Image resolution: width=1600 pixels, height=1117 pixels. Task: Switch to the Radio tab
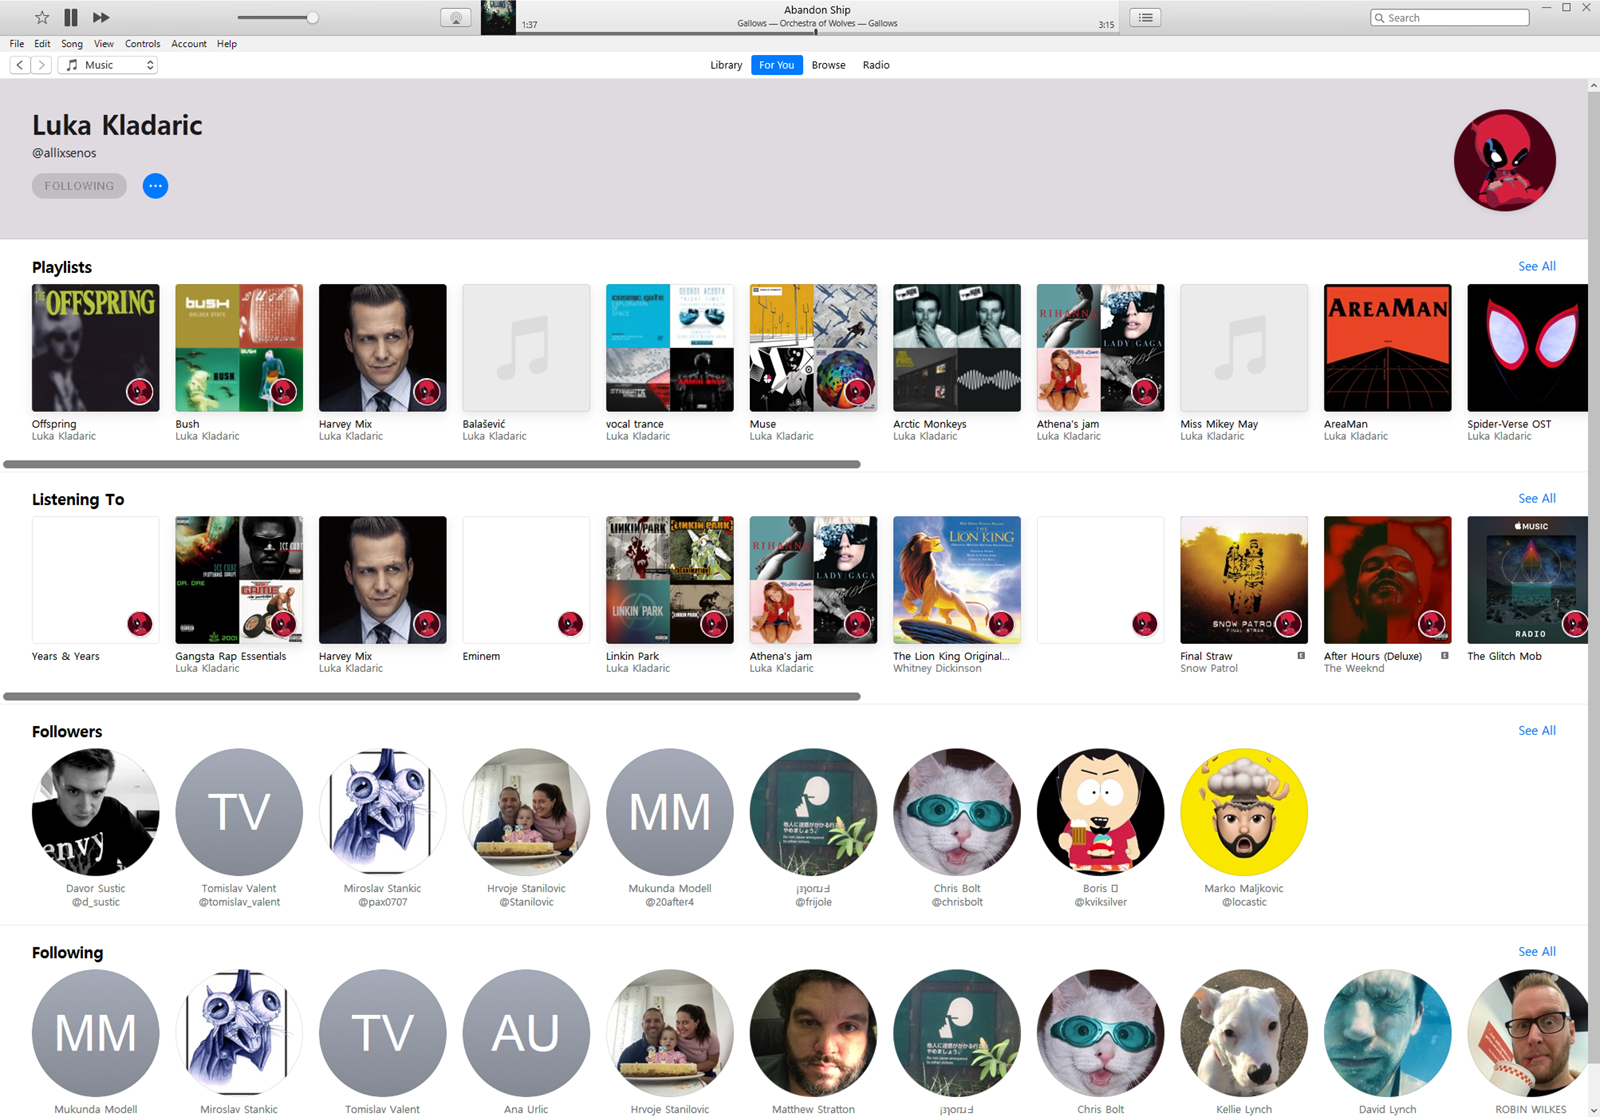pos(876,65)
